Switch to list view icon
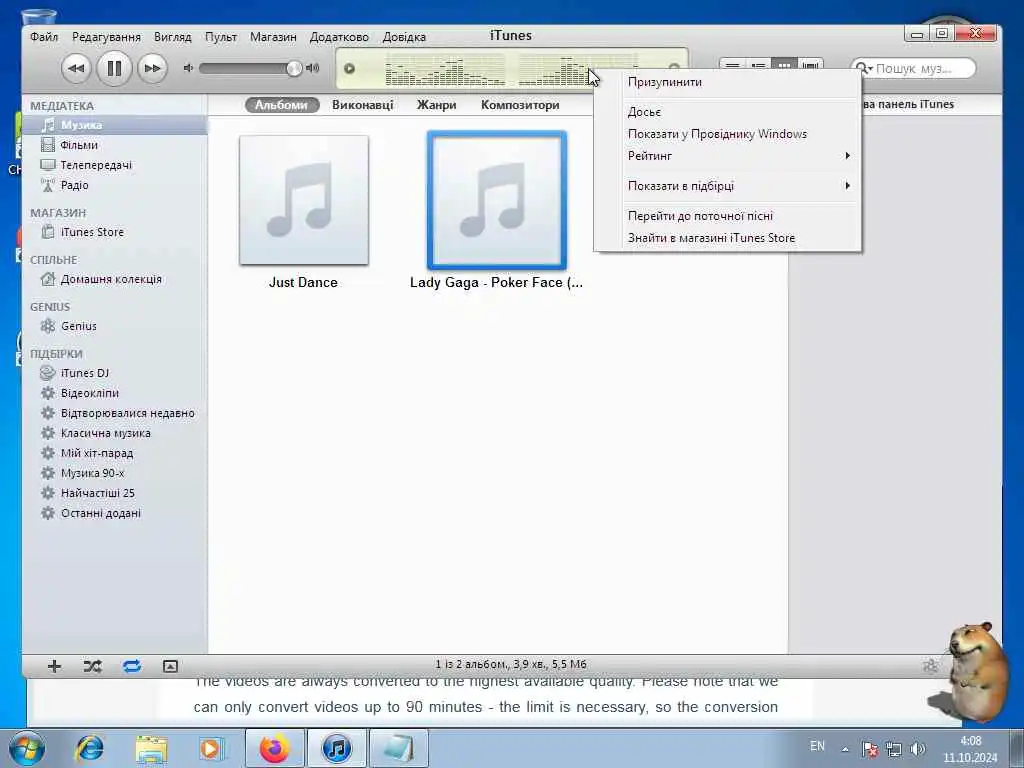Image resolution: width=1024 pixels, height=768 pixels. [733, 66]
